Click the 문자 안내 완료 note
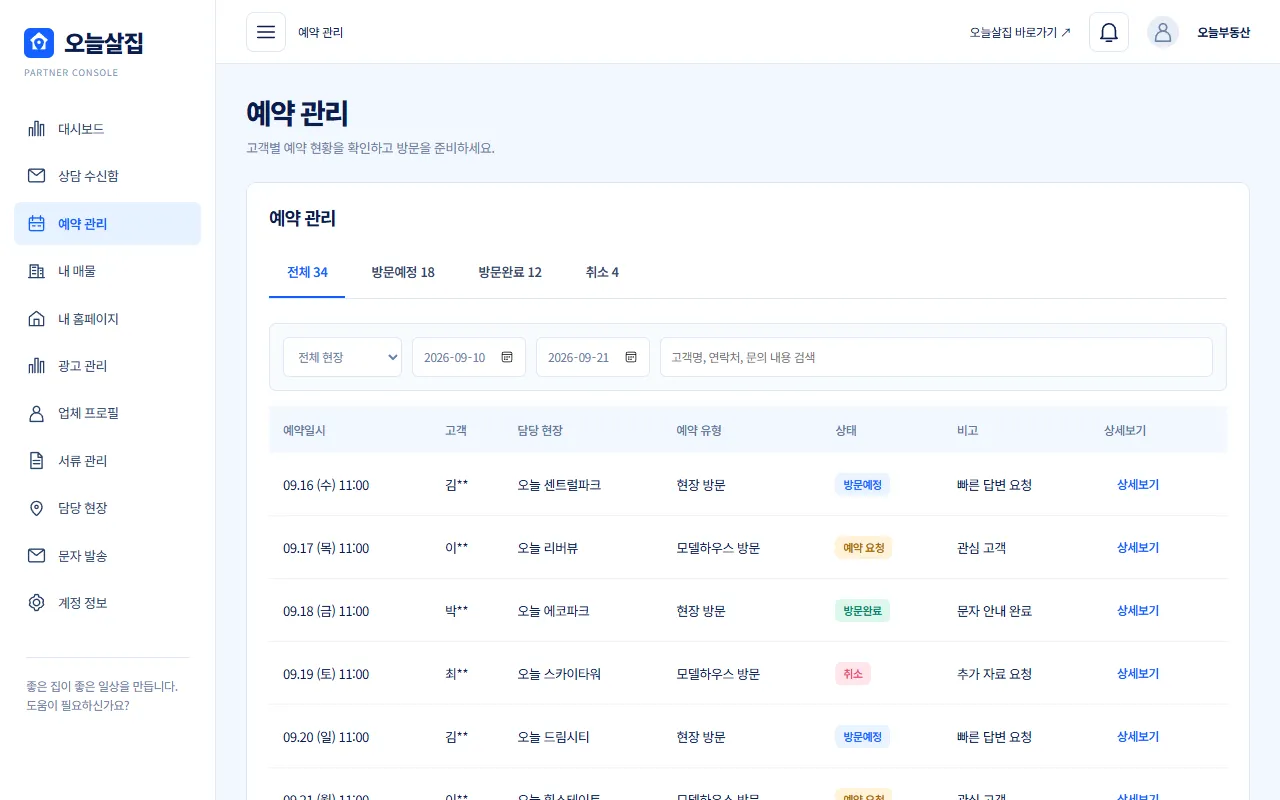This screenshot has height=800, width=1280. (994, 611)
